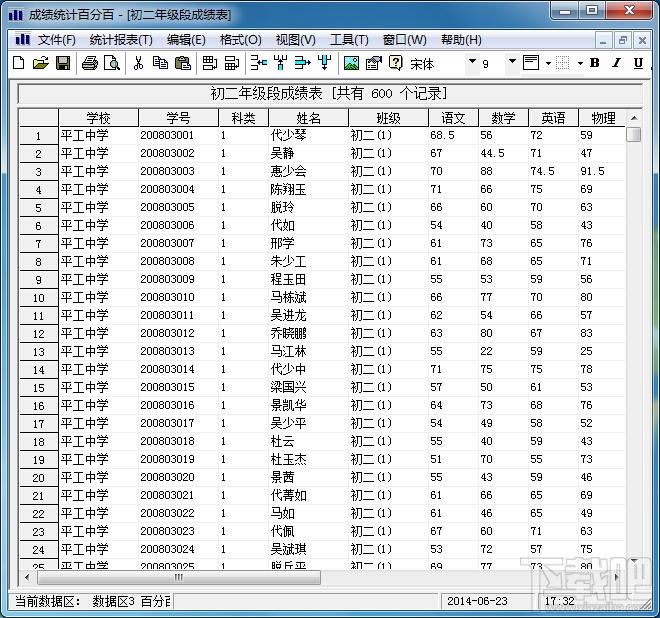Open the help question mark icon
The height and width of the screenshot is (618, 660).
[x=396, y=63]
